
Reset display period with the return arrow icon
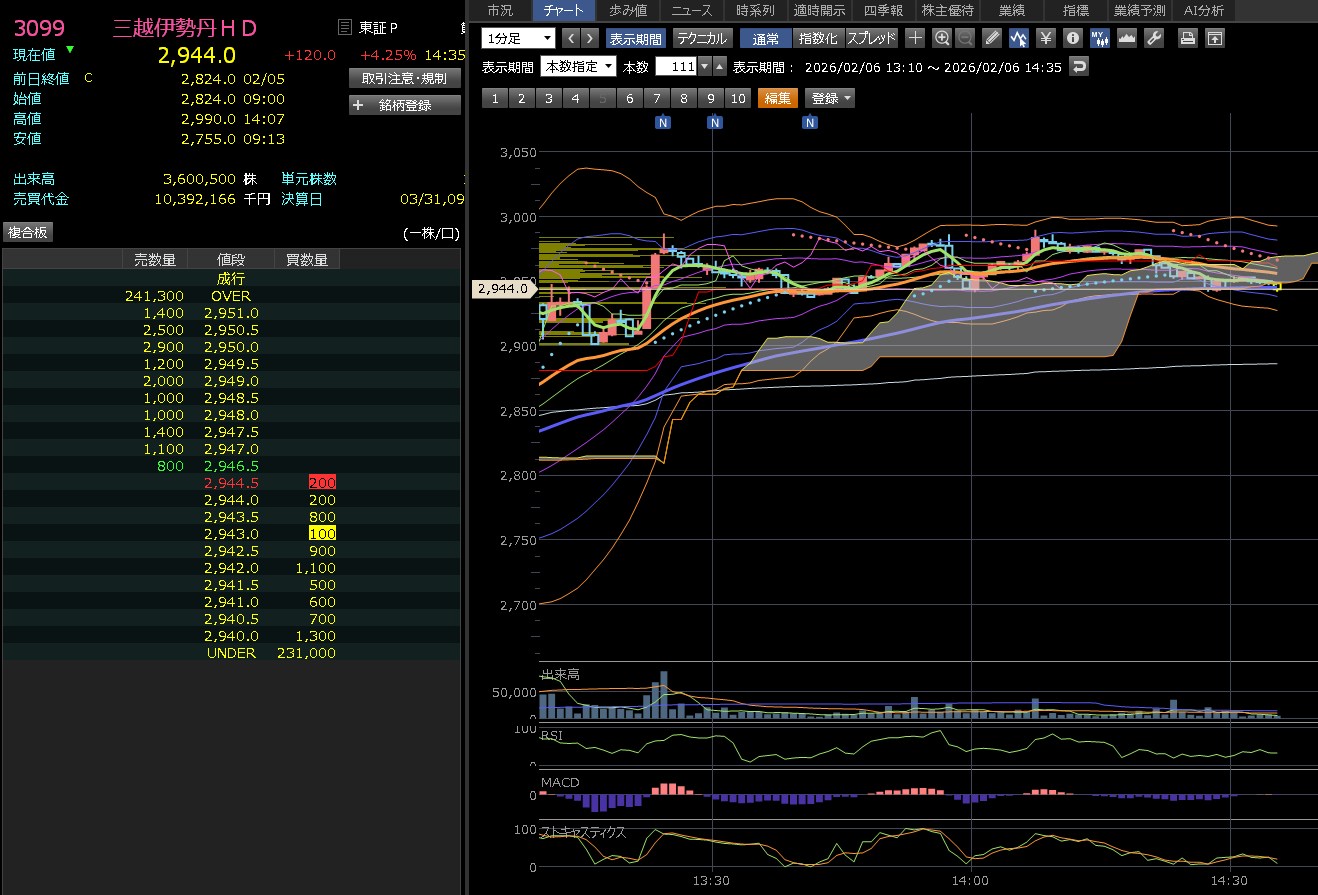pos(1078,67)
